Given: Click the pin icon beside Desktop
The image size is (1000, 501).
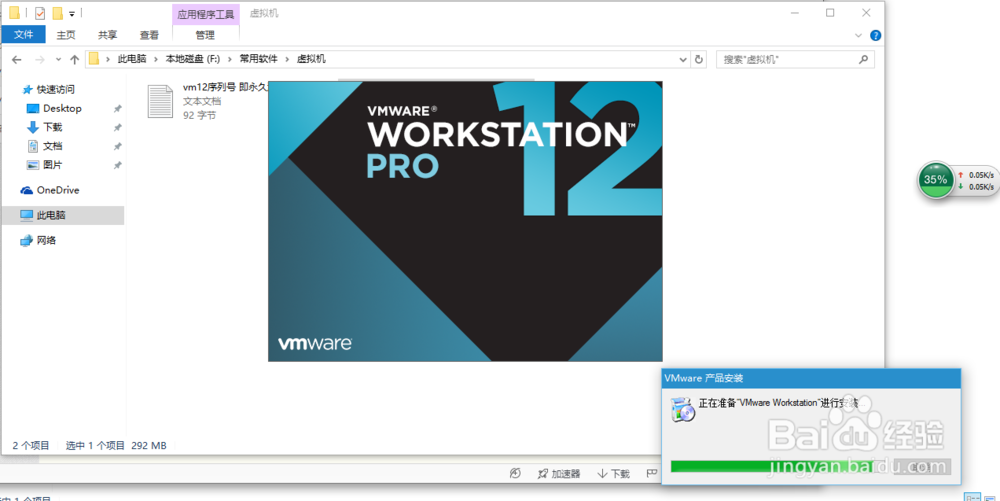Looking at the screenshot, I should click(117, 108).
